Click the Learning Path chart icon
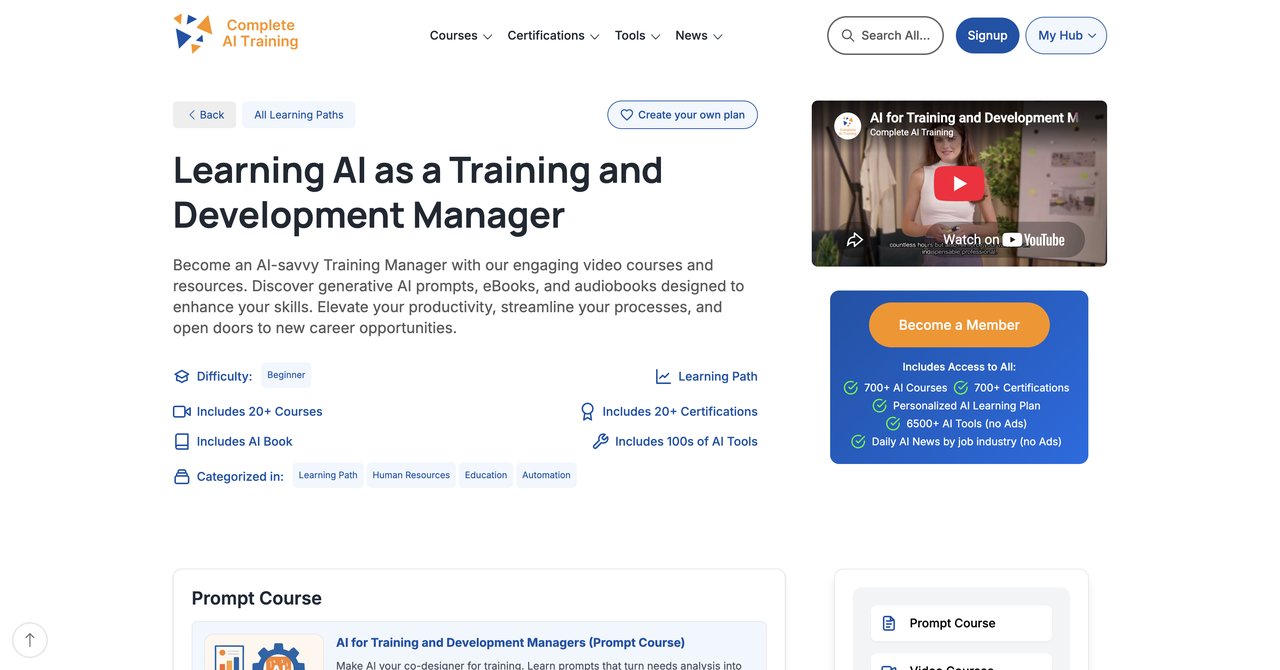Image resolution: width=1280 pixels, height=670 pixels. point(663,377)
